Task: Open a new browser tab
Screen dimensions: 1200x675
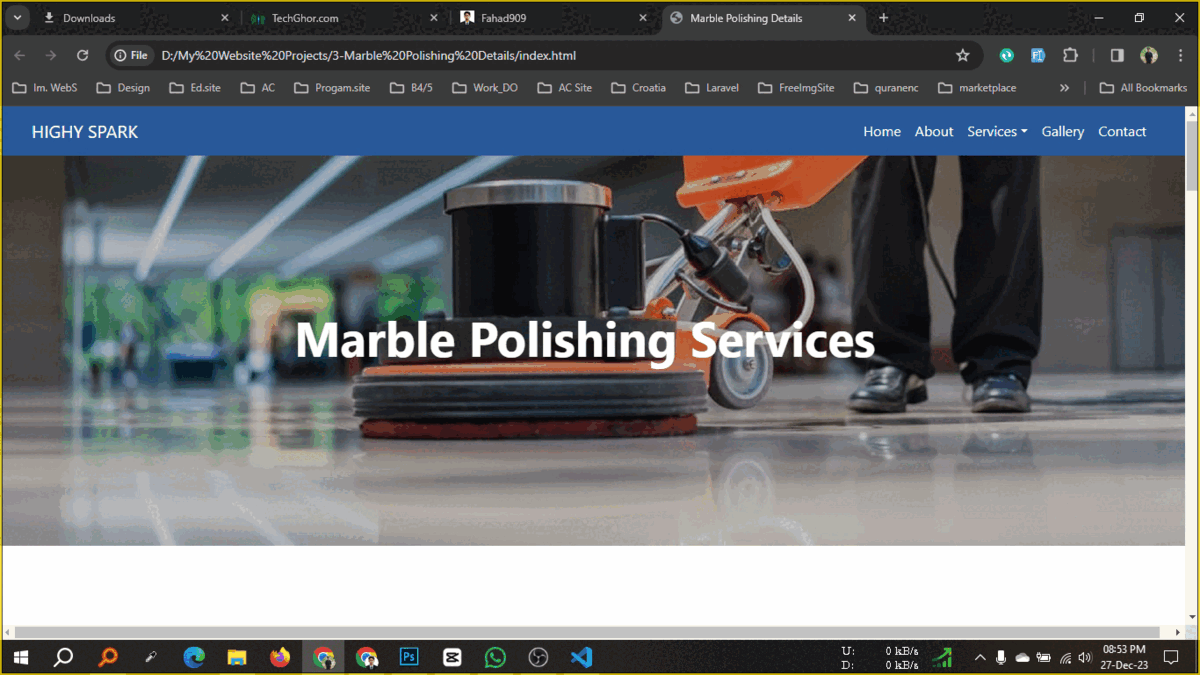Action: click(883, 18)
